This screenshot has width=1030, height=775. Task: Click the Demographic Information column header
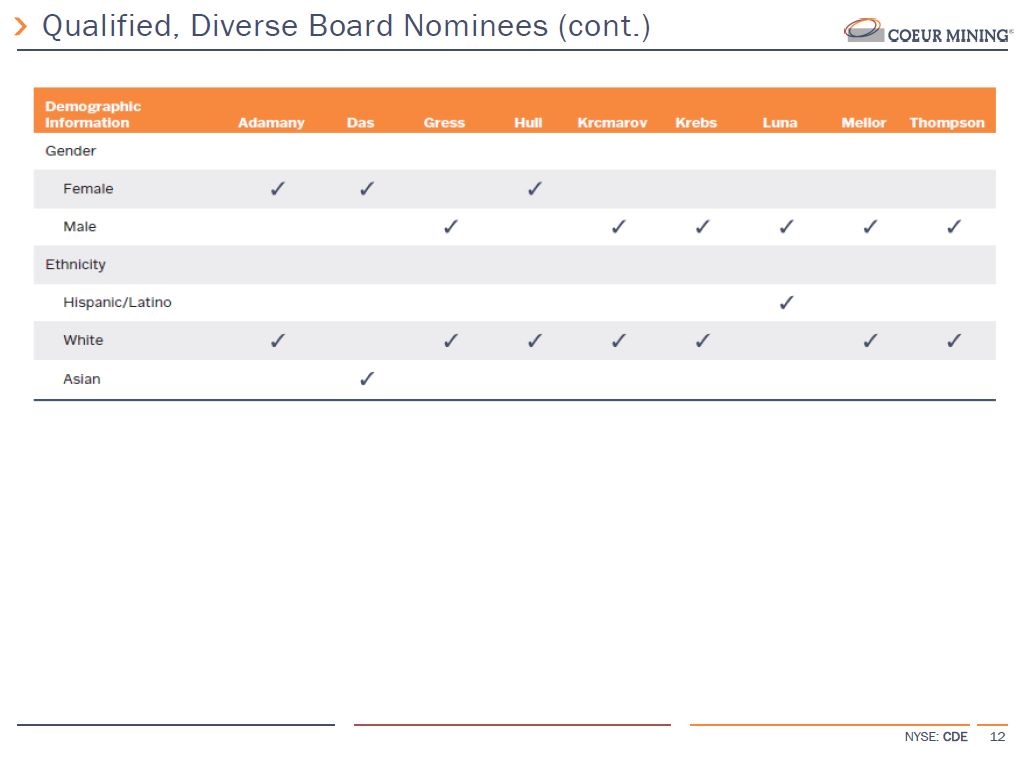[93, 114]
